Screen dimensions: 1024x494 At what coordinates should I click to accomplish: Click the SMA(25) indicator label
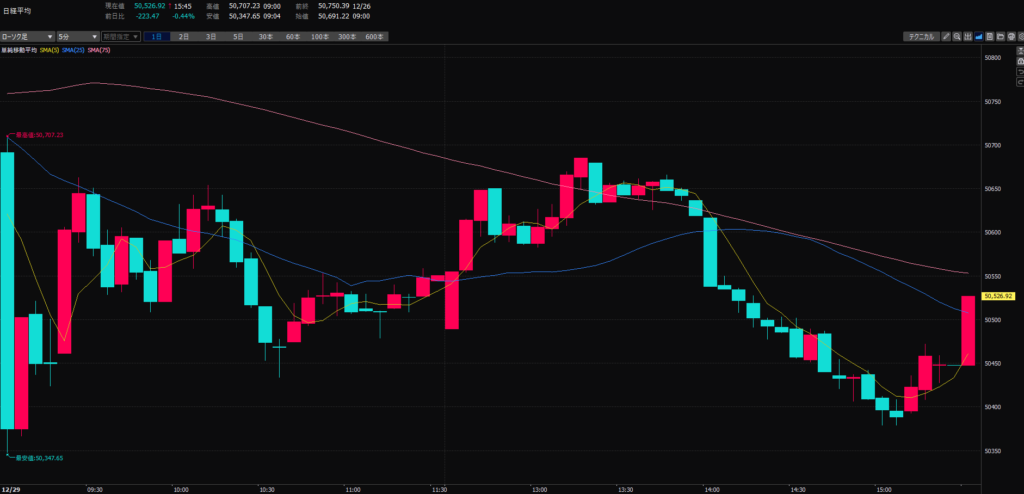[x=74, y=49]
